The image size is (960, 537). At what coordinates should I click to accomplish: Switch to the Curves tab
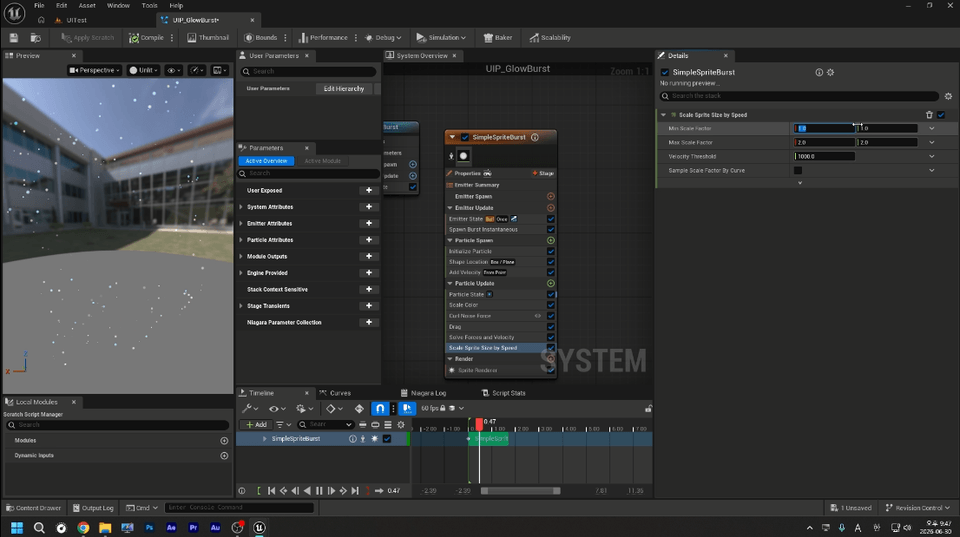(340, 393)
